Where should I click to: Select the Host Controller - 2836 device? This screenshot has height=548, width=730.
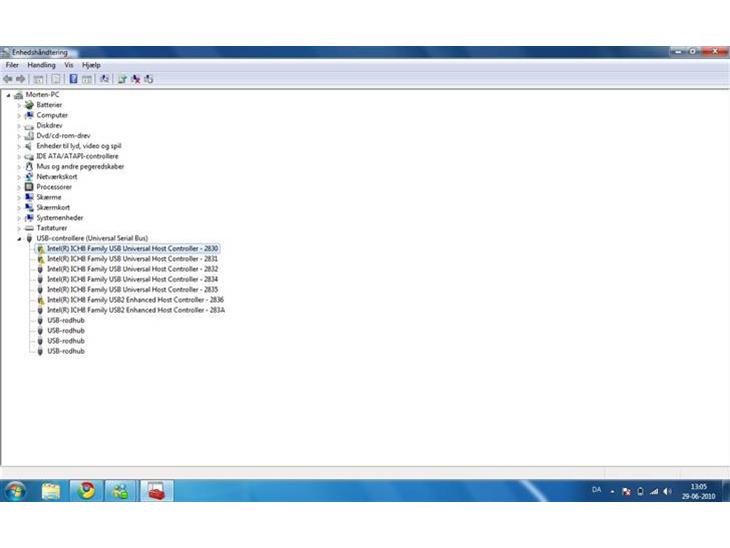tap(135, 300)
